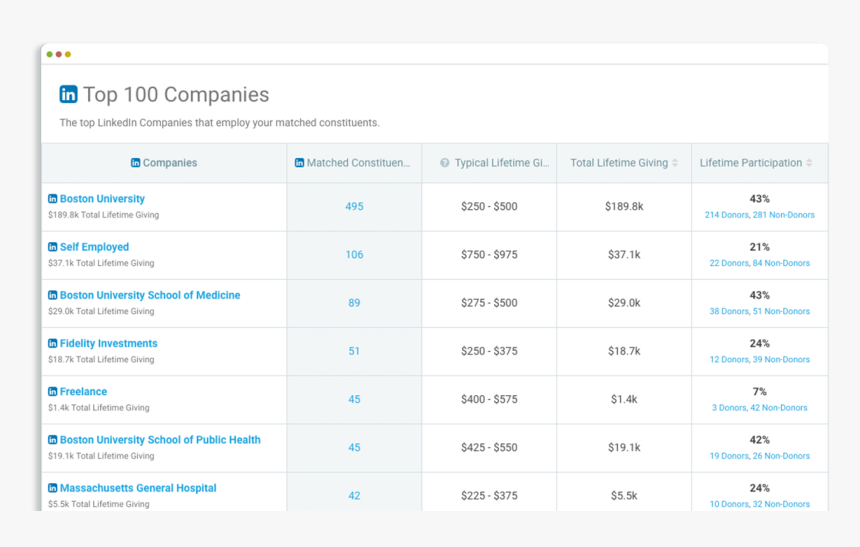This screenshot has height=547, width=860.
Task: Click LinkedIn icon beside Freelance
Action: 53,392
